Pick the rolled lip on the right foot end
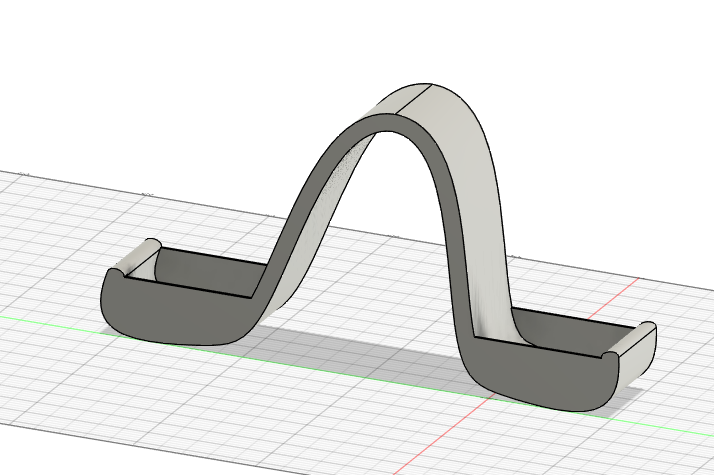The height and width of the screenshot is (475, 714). point(633,340)
